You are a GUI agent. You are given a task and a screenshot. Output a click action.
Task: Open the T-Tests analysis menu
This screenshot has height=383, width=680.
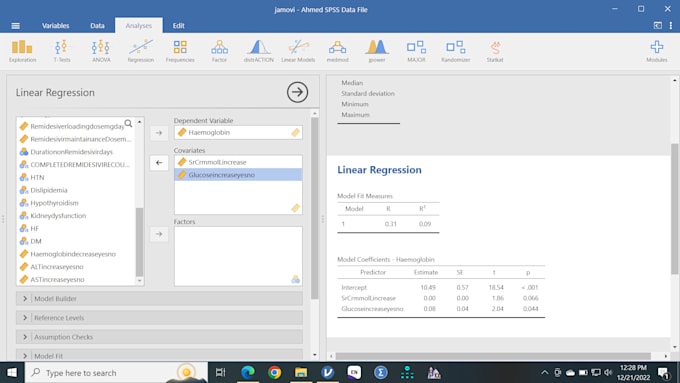(x=62, y=51)
